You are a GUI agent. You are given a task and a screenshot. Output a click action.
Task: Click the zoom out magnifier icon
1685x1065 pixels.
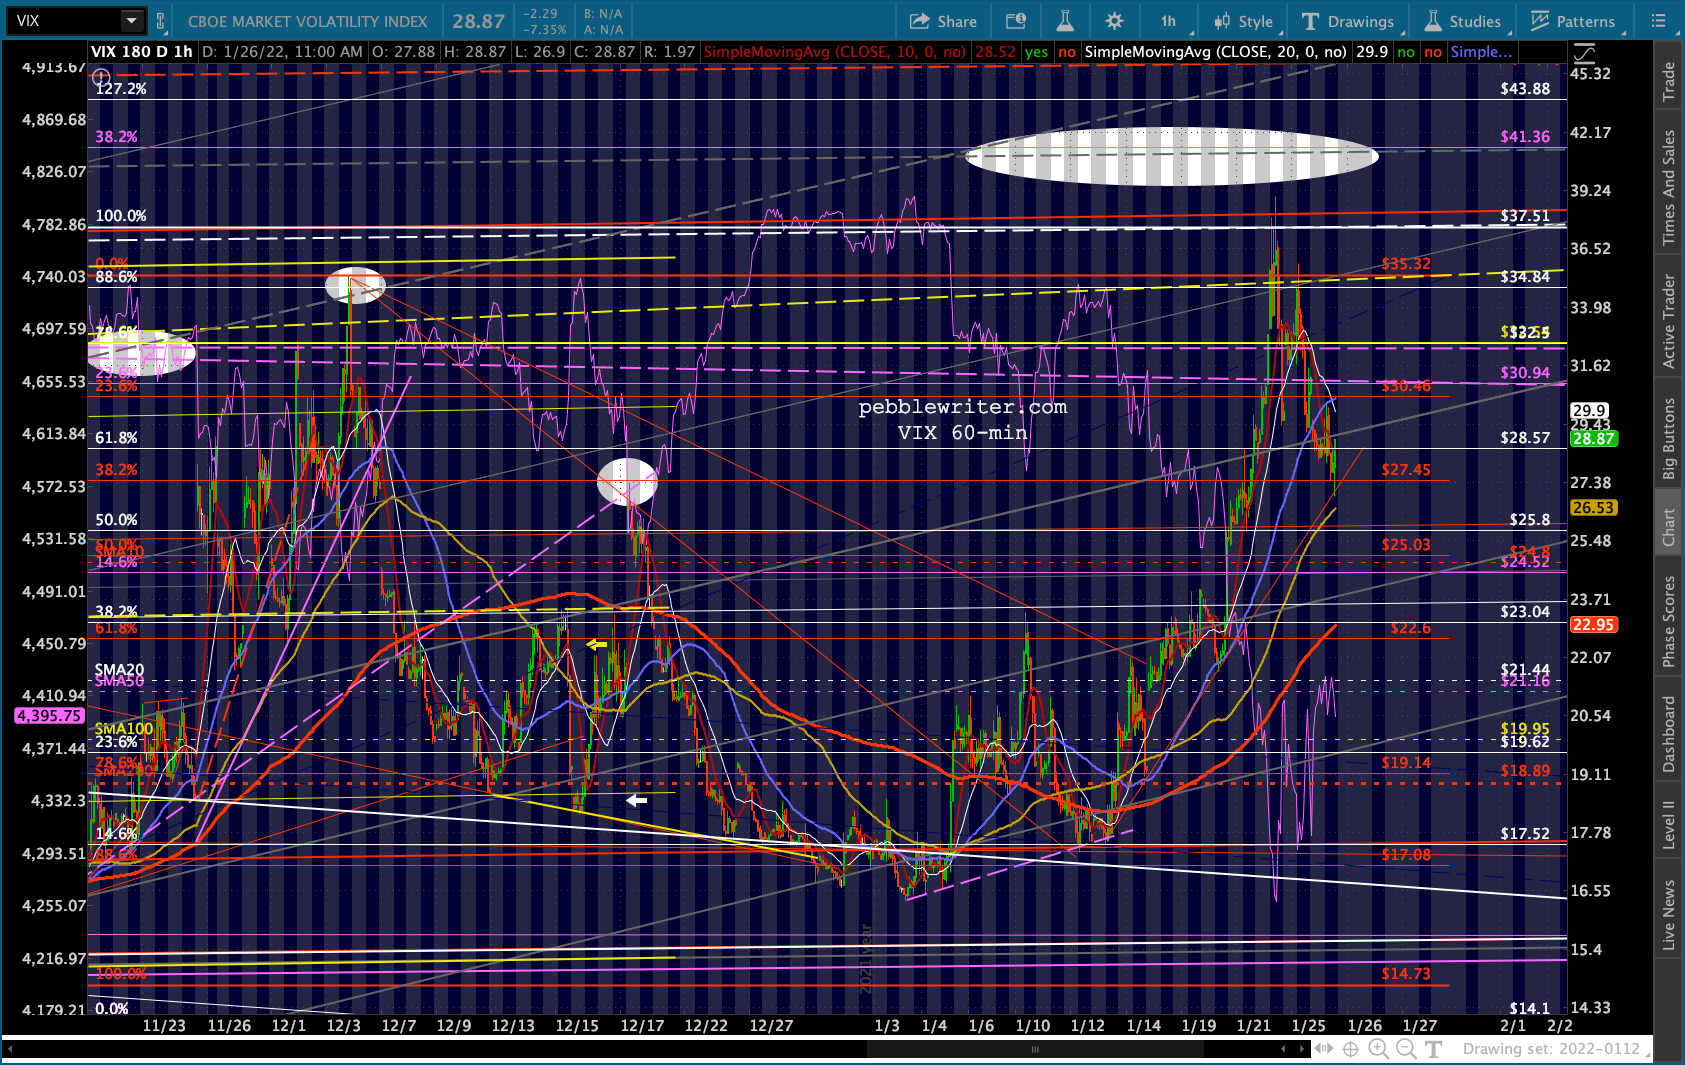pos(1405,1049)
